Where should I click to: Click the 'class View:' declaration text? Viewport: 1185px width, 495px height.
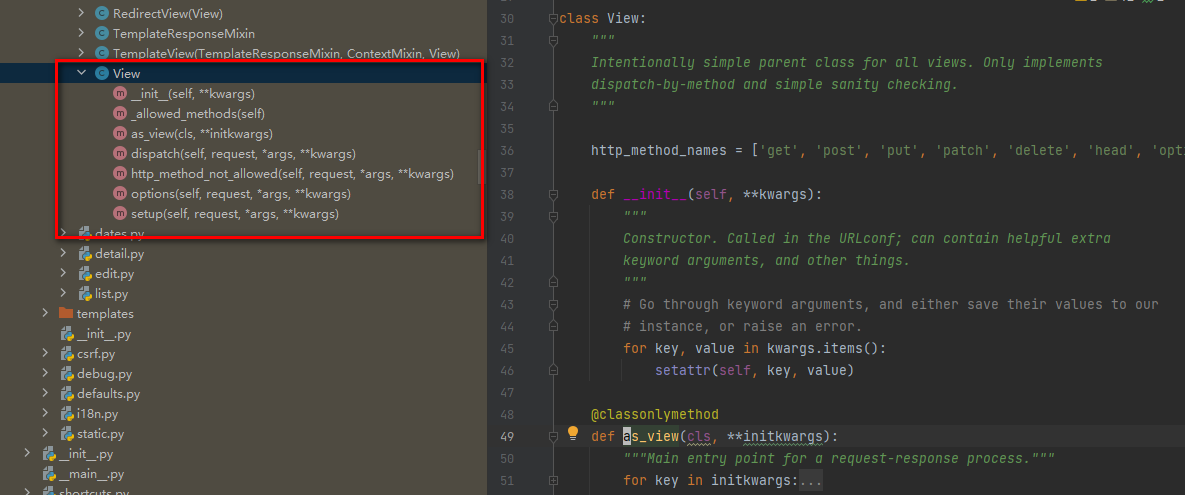coord(602,18)
